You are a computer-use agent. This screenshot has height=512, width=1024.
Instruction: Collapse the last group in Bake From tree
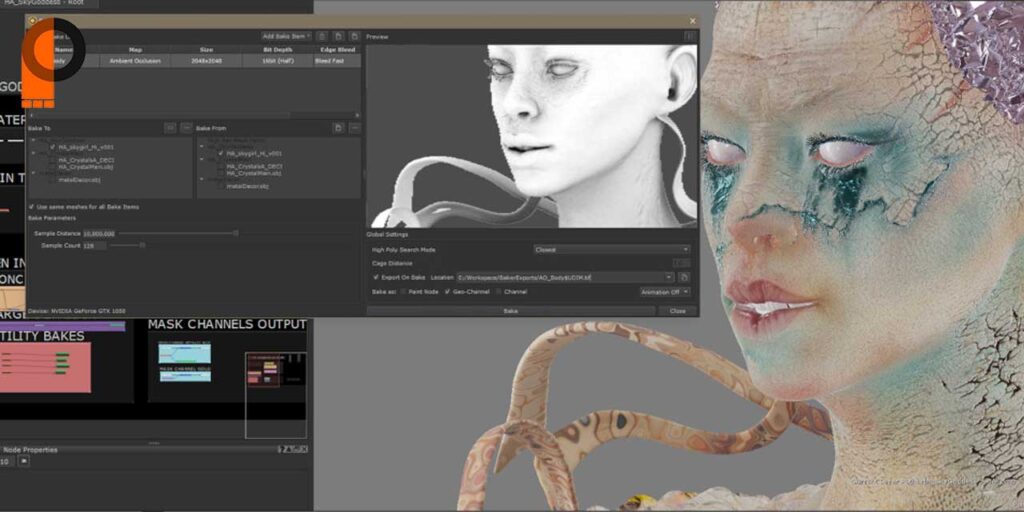(x=202, y=180)
